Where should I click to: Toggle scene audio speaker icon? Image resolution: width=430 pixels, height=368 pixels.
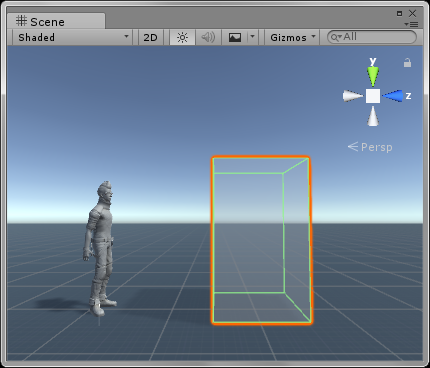[208, 37]
